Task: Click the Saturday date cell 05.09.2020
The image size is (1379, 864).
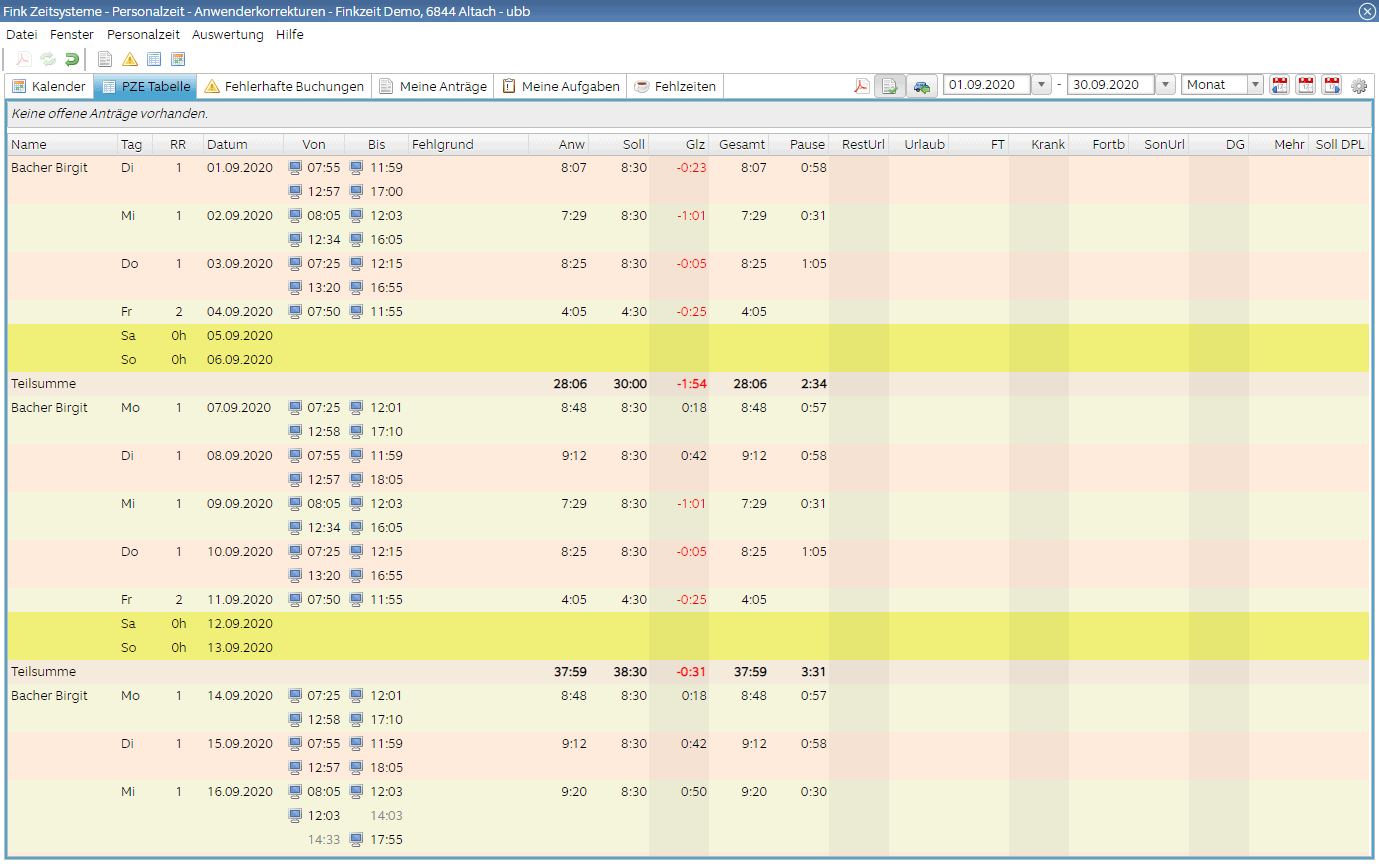Action: pos(240,336)
